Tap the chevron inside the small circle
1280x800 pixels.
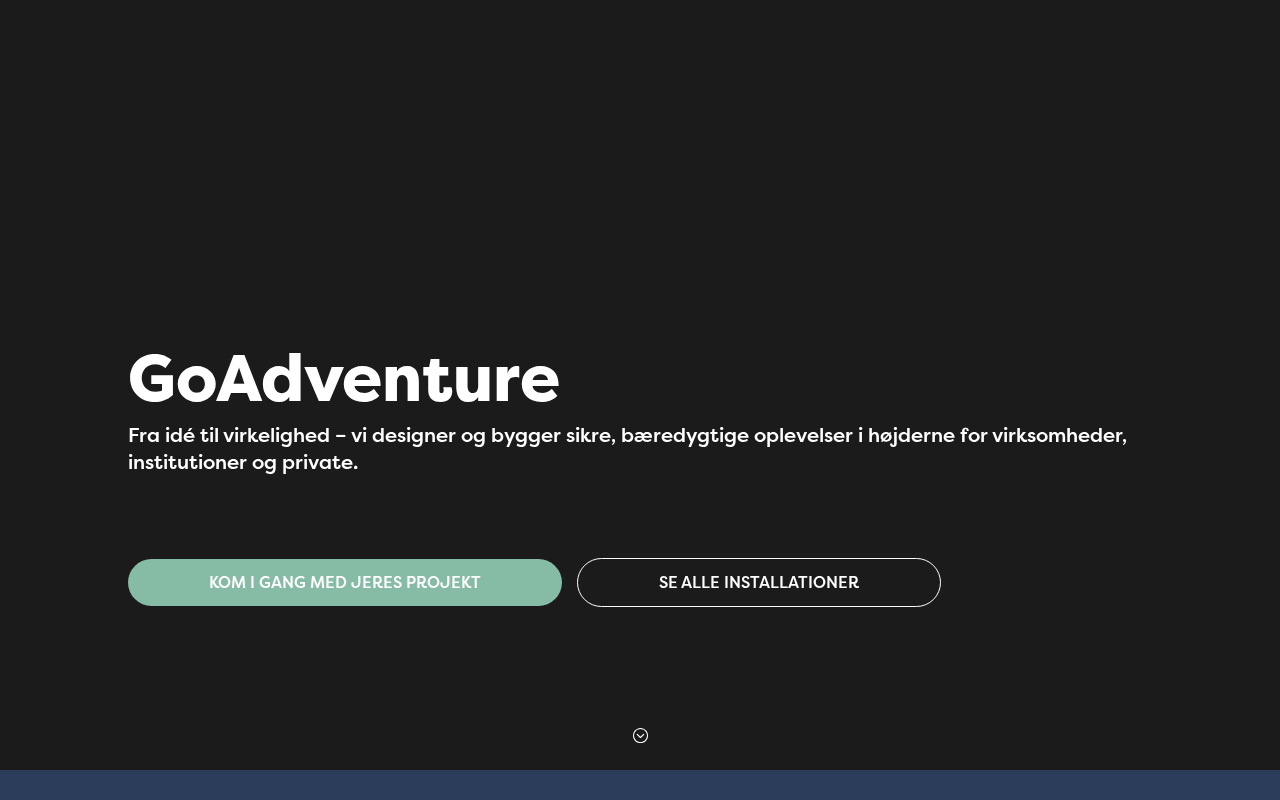coord(640,736)
